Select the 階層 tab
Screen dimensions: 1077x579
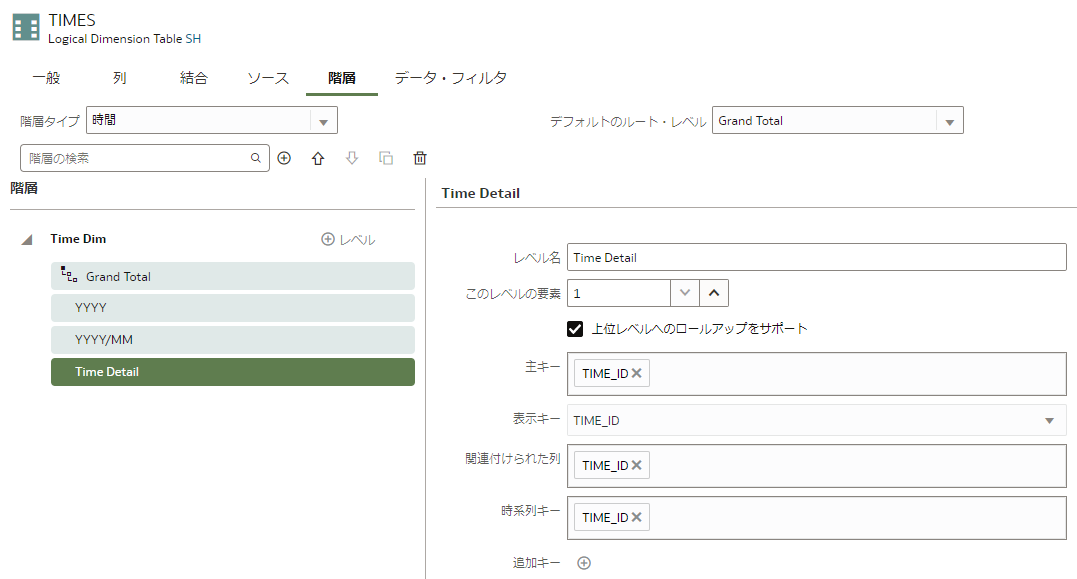(x=341, y=78)
